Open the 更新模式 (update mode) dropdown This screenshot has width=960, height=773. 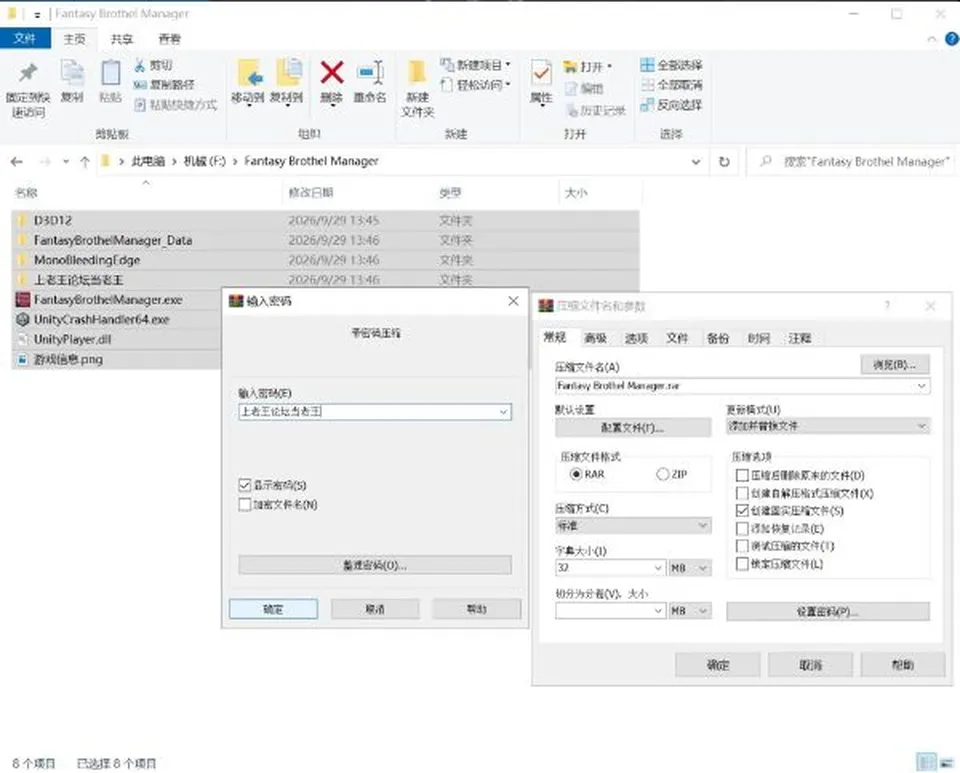828,426
